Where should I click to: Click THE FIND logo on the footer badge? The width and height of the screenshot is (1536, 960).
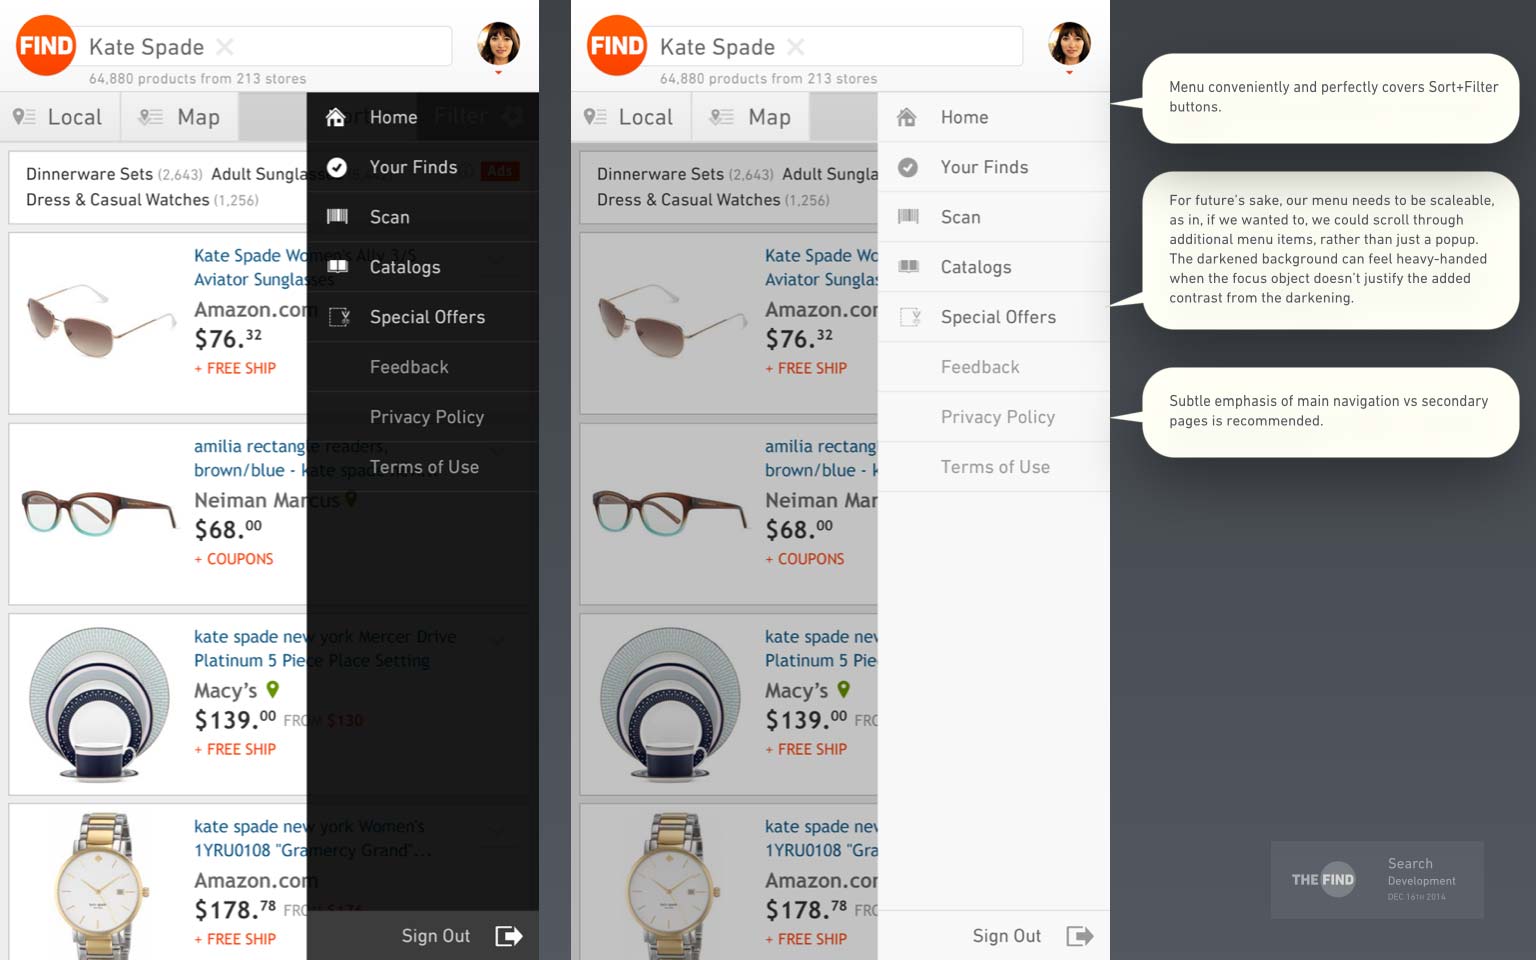(x=1323, y=880)
